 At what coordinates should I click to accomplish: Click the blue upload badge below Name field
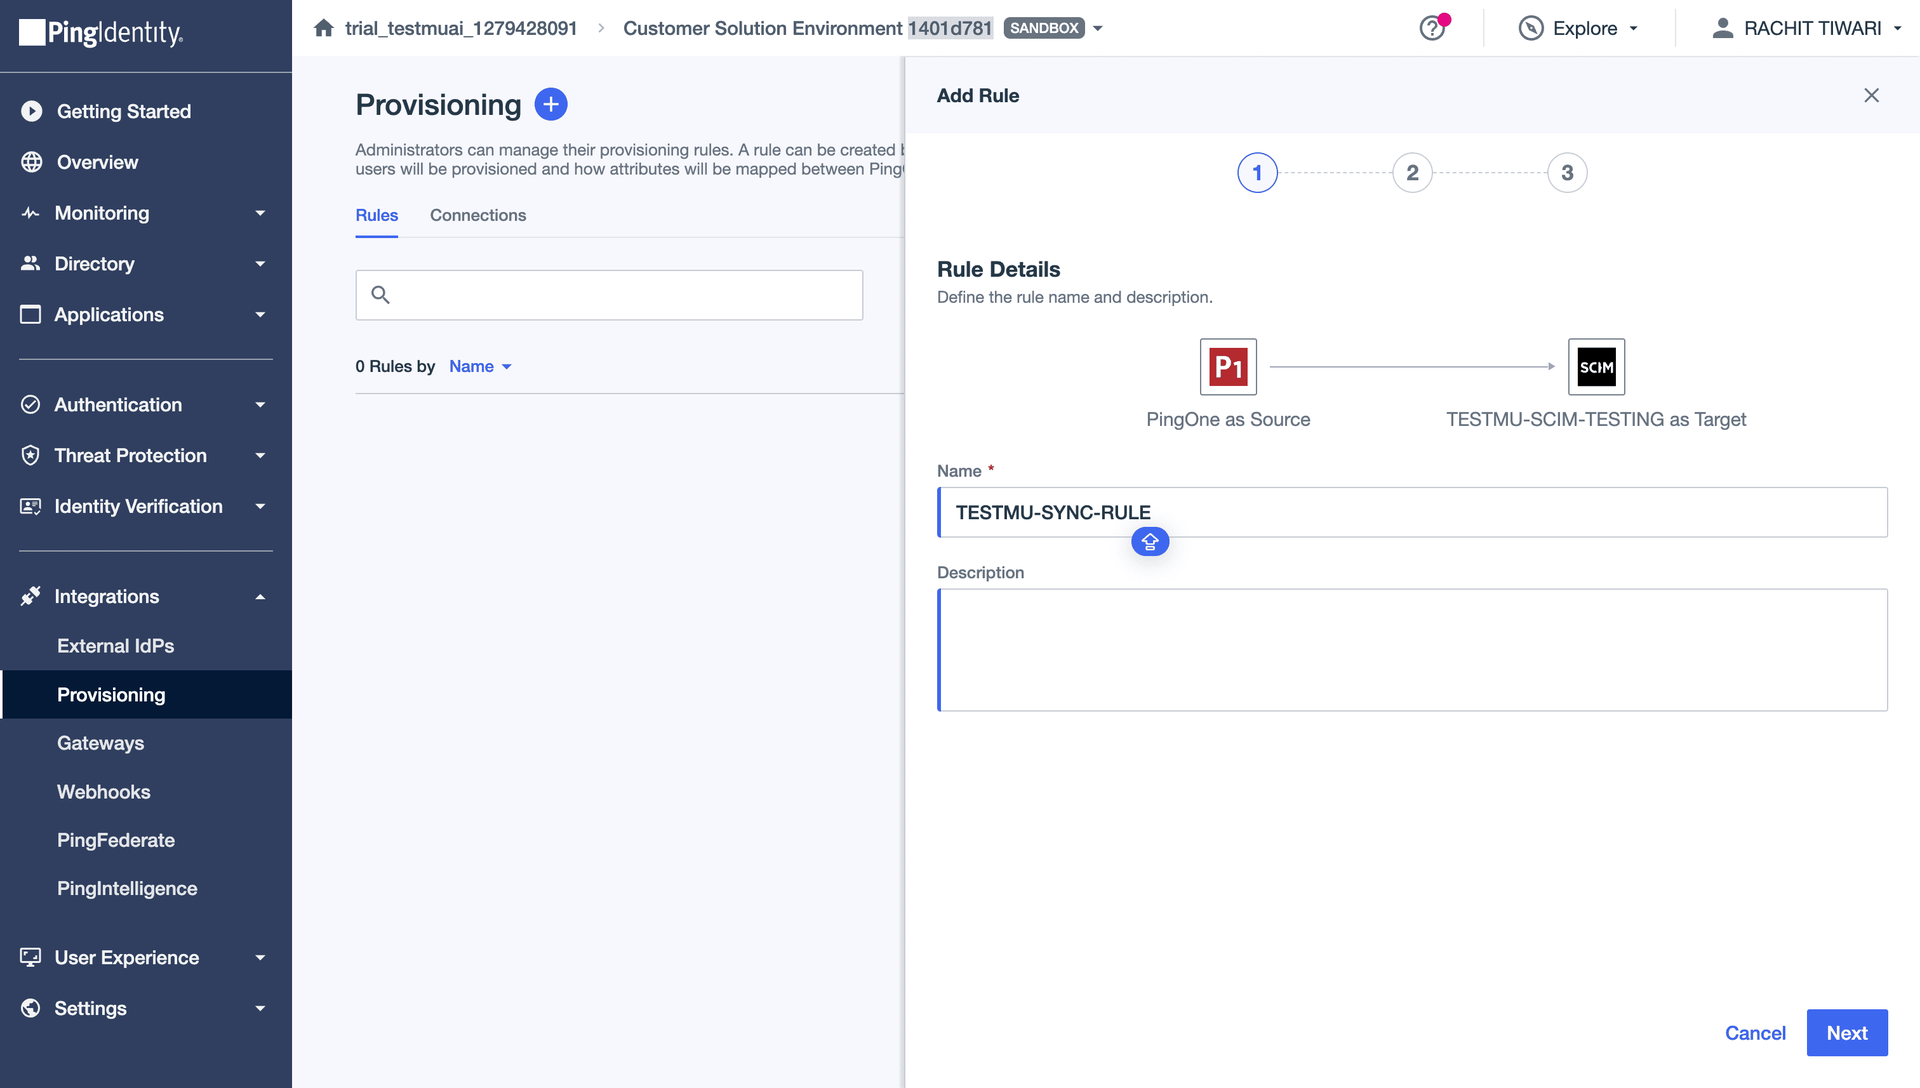1149,541
